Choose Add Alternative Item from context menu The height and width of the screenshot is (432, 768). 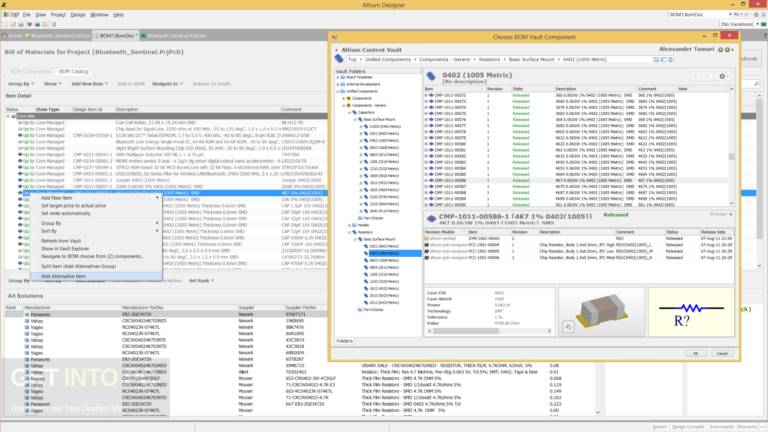[x=96, y=276]
